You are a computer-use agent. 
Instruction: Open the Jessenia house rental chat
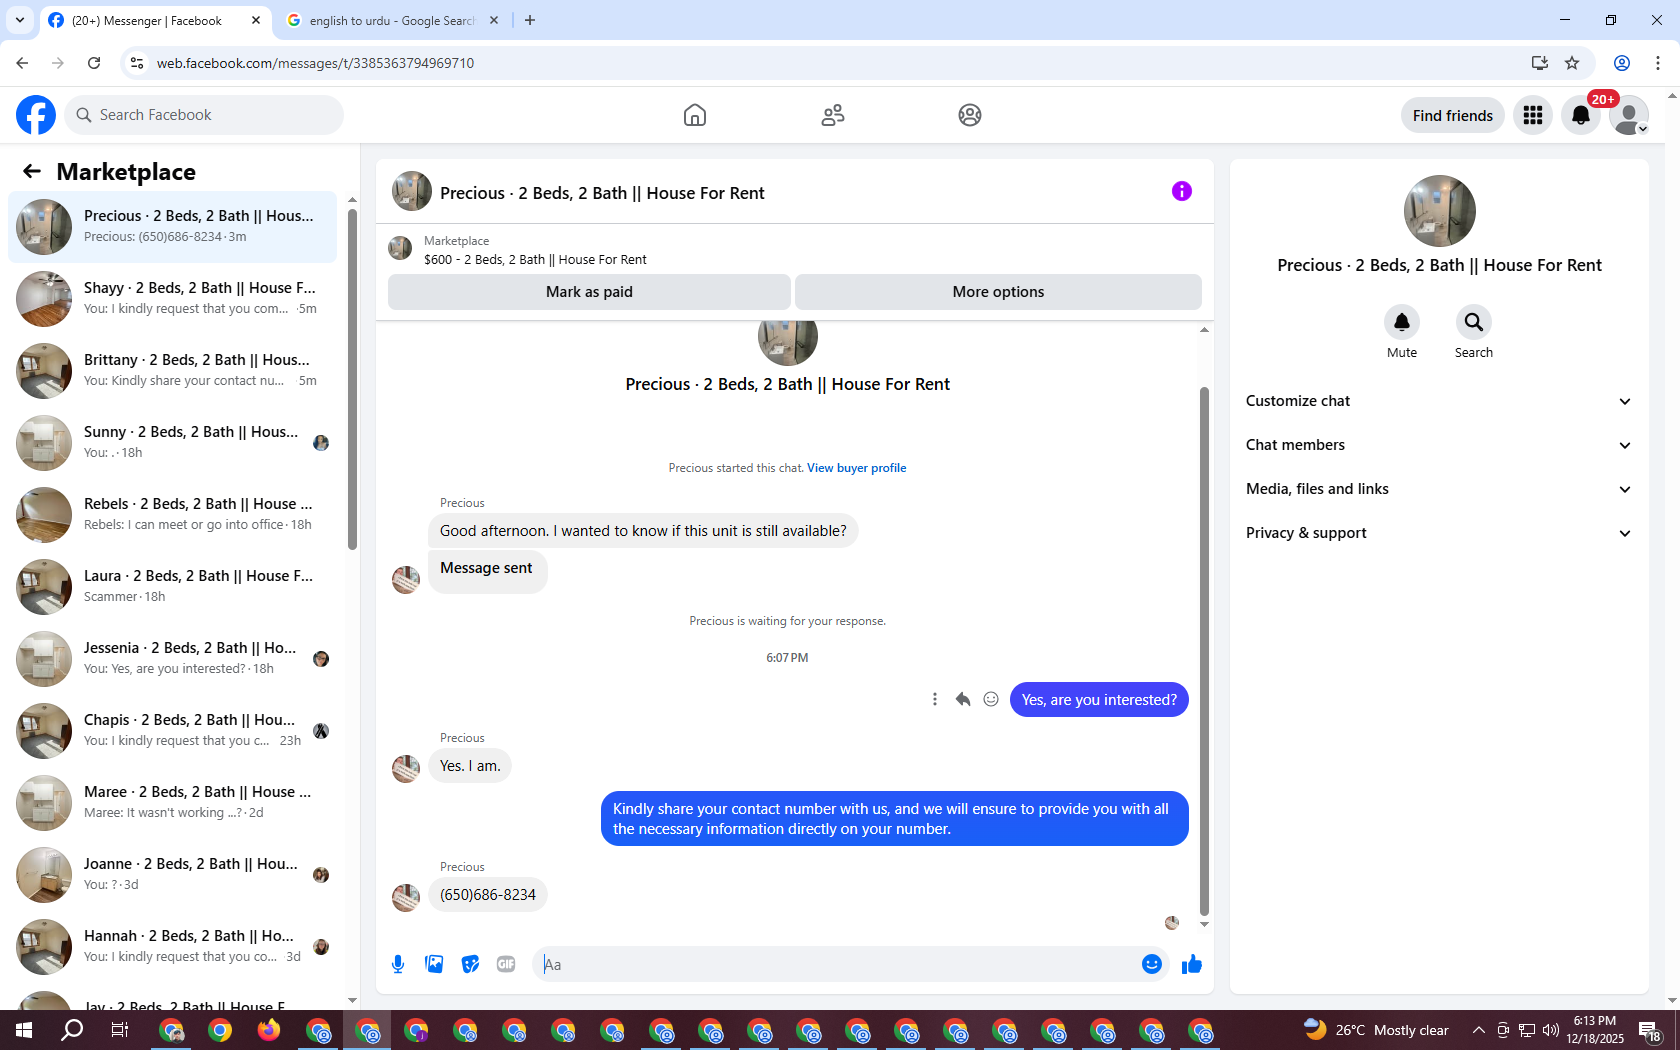[172, 659]
